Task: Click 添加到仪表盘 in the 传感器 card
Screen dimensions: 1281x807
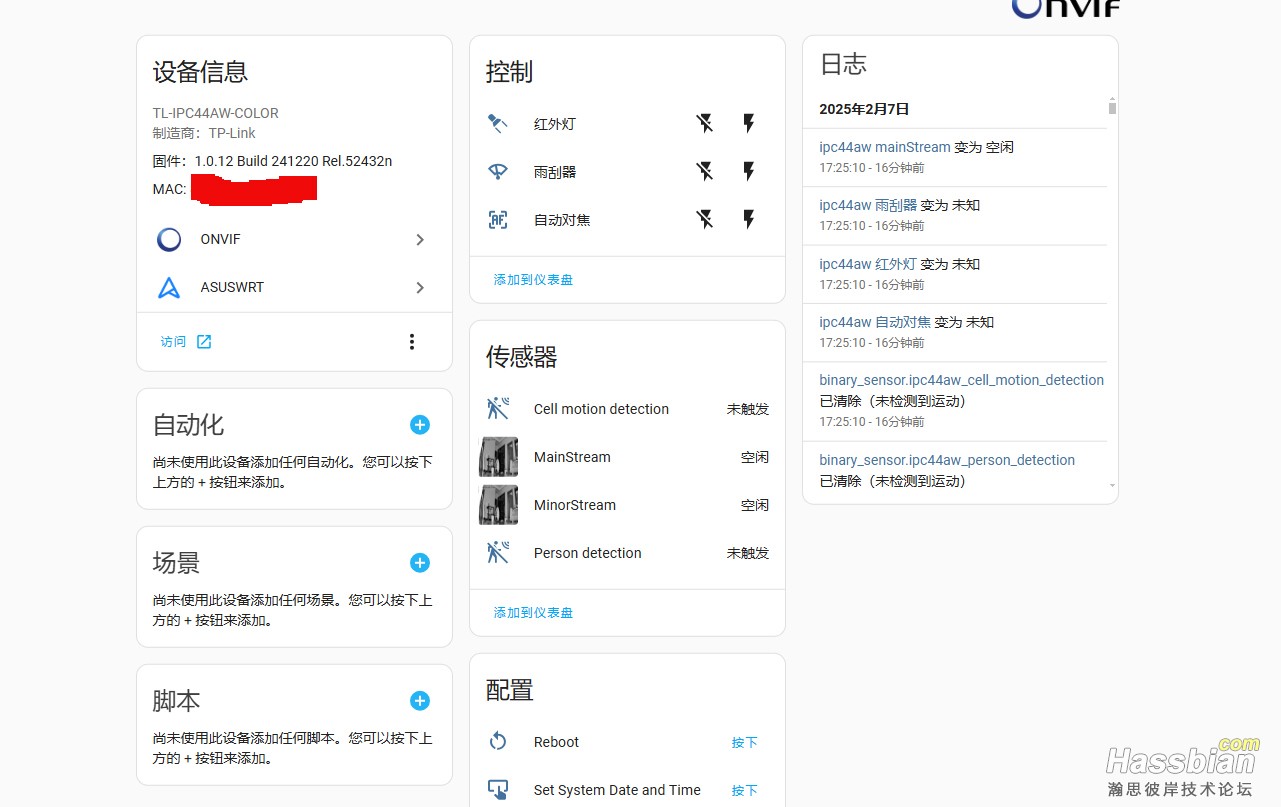Action: click(x=533, y=612)
